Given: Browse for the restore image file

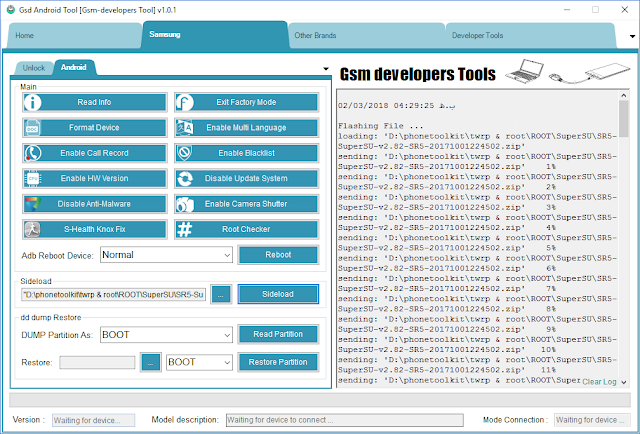Looking at the screenshot, I should pos(151,363).
